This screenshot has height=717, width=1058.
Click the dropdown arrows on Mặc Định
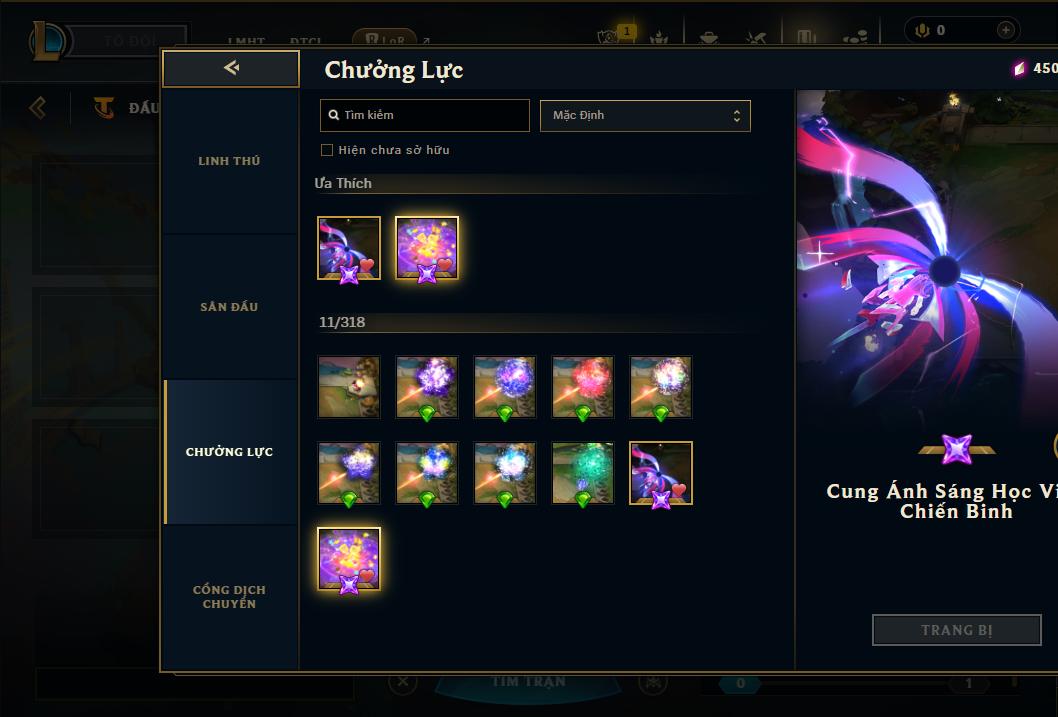point(737,116)
